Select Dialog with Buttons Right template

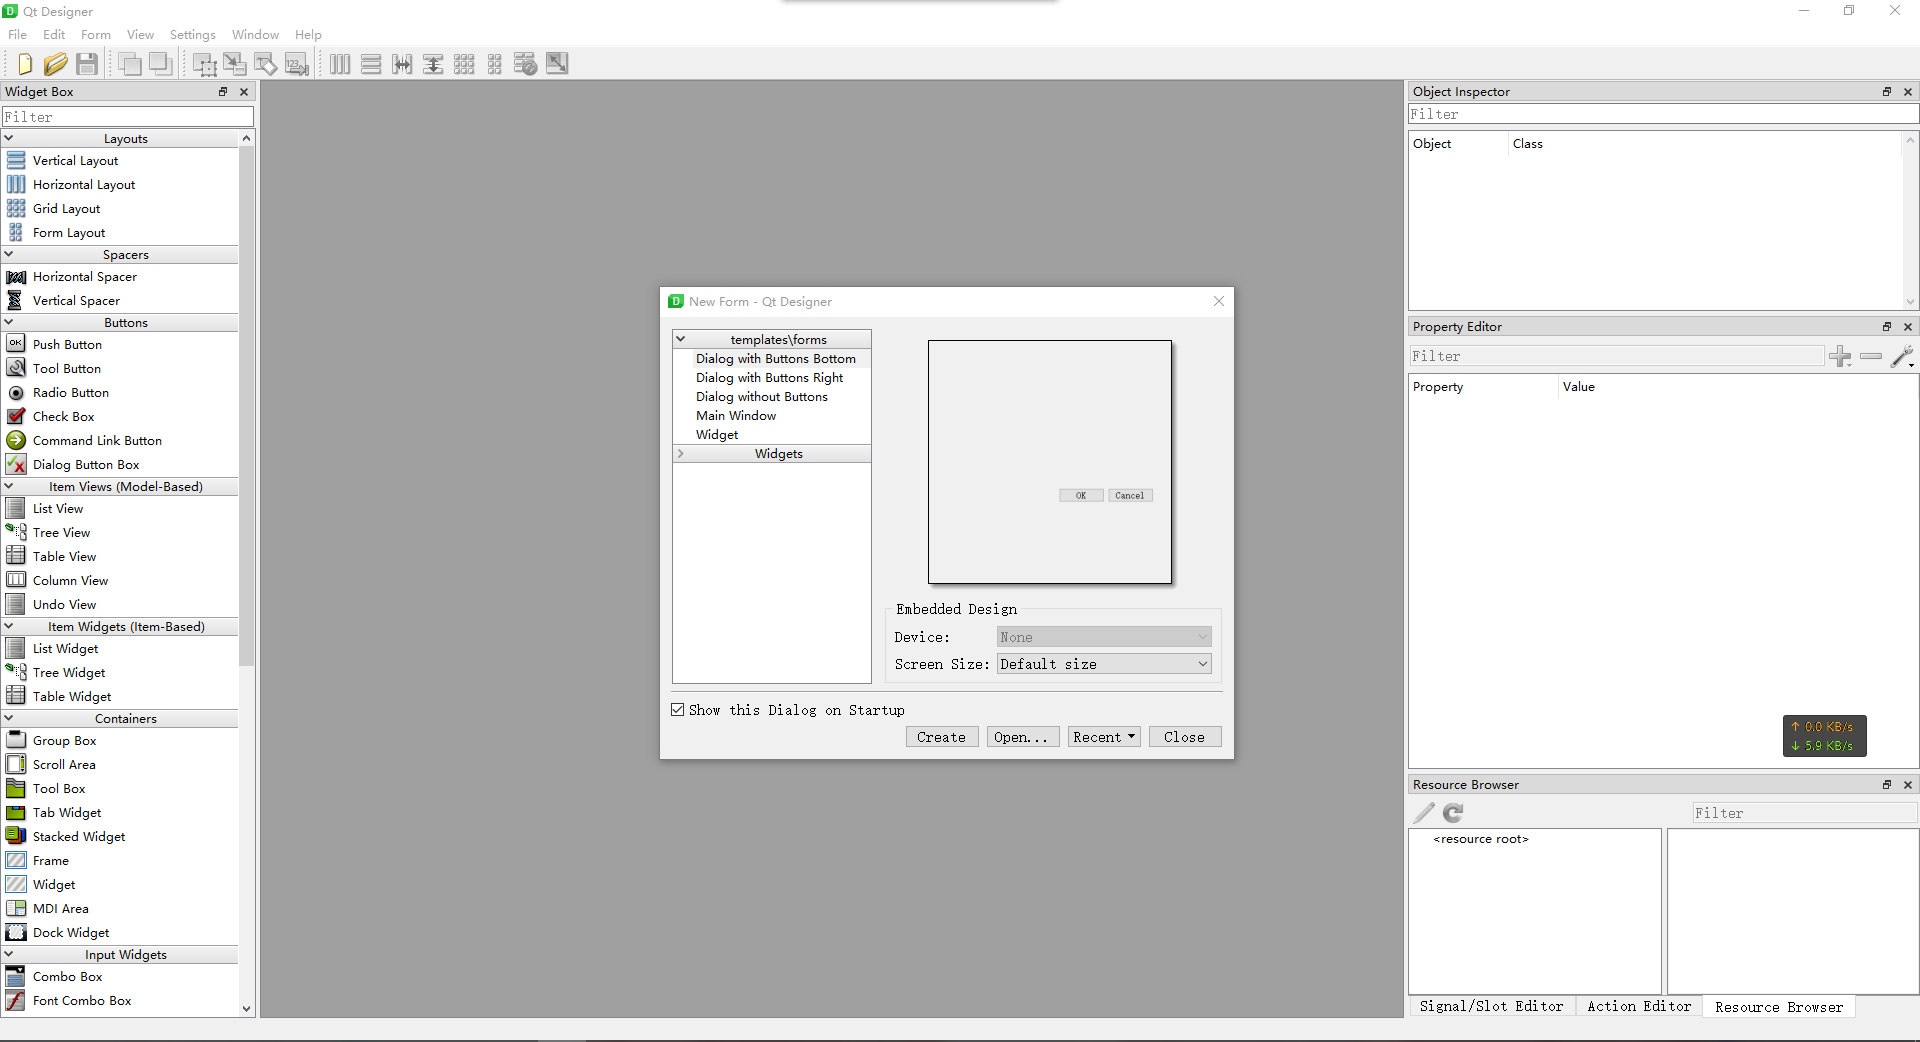[x=770, y=377]
